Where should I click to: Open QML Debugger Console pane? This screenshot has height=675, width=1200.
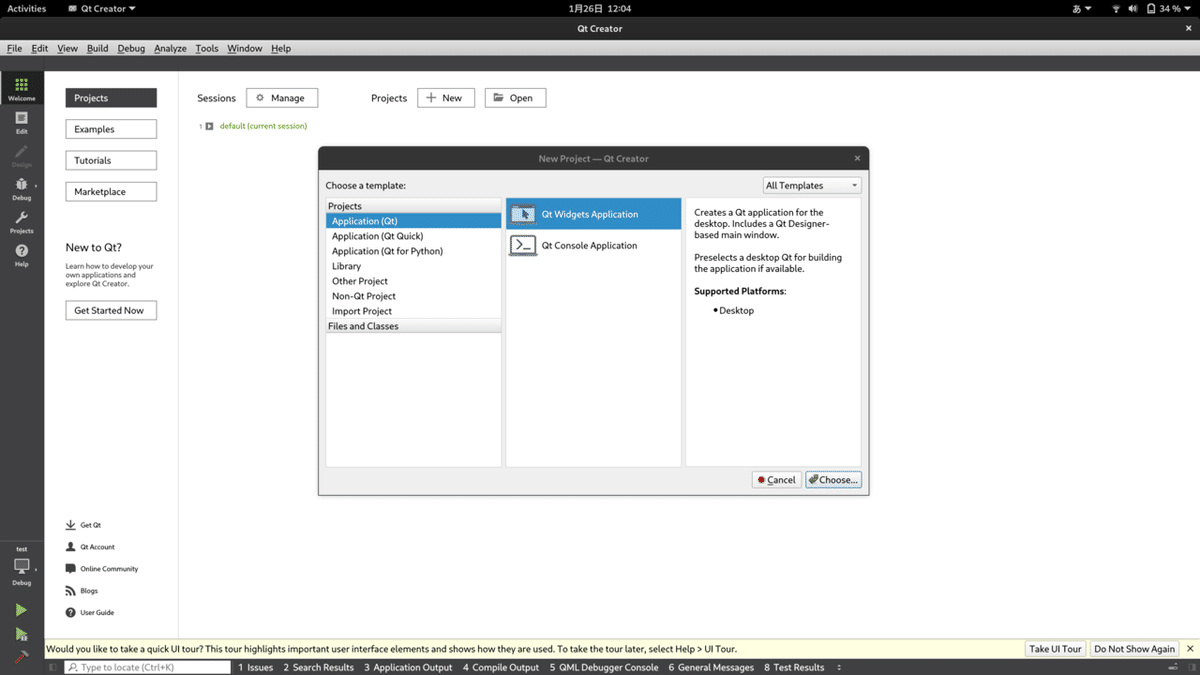click(x=604, y=667)
